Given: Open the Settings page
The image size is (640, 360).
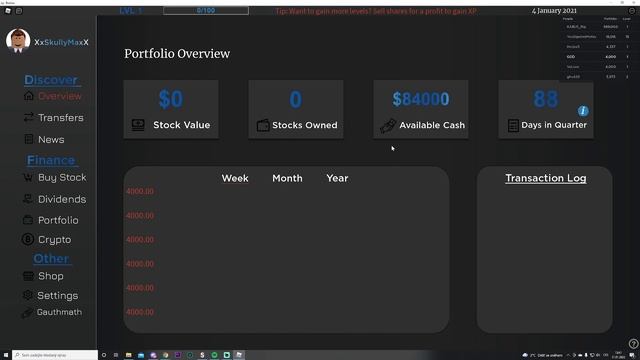Looking at the screenshot, I should point(58,296).
